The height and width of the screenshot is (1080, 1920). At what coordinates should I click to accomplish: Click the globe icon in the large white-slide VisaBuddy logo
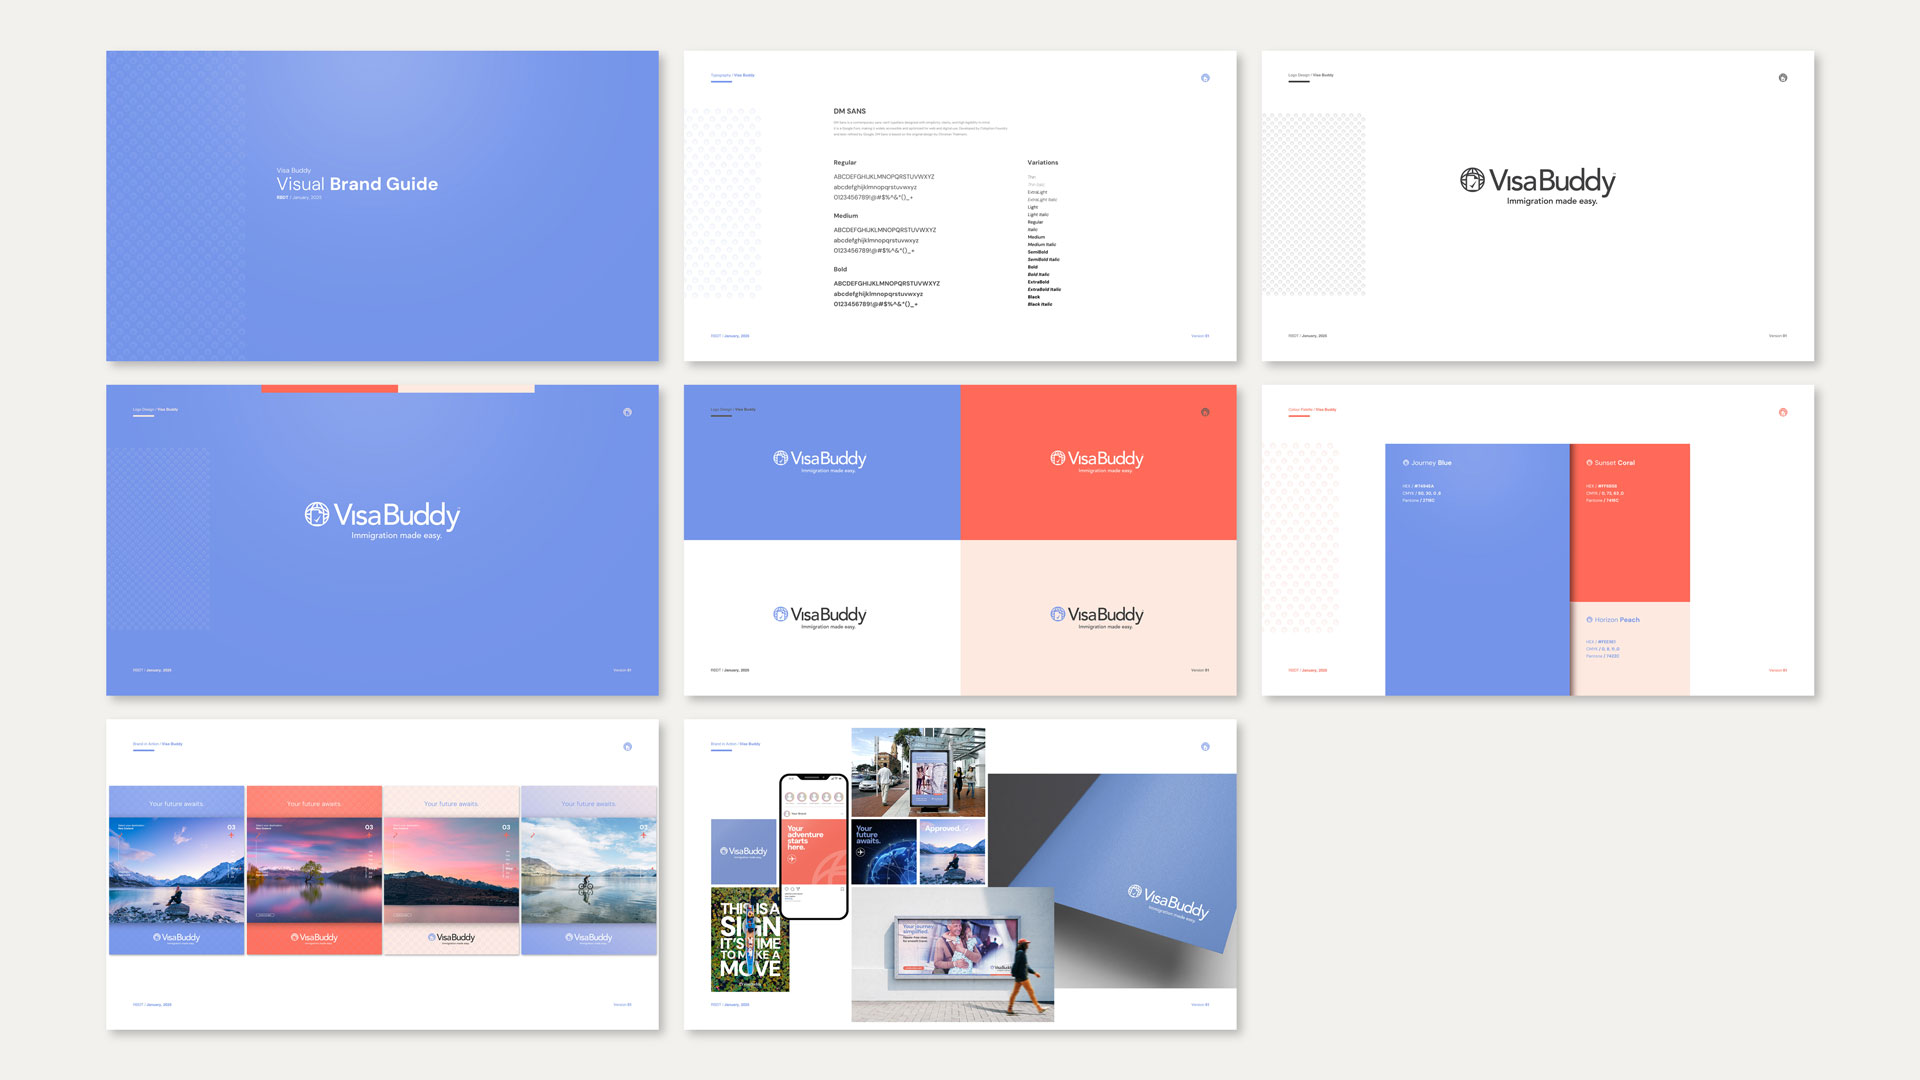tap(1472, 180)
